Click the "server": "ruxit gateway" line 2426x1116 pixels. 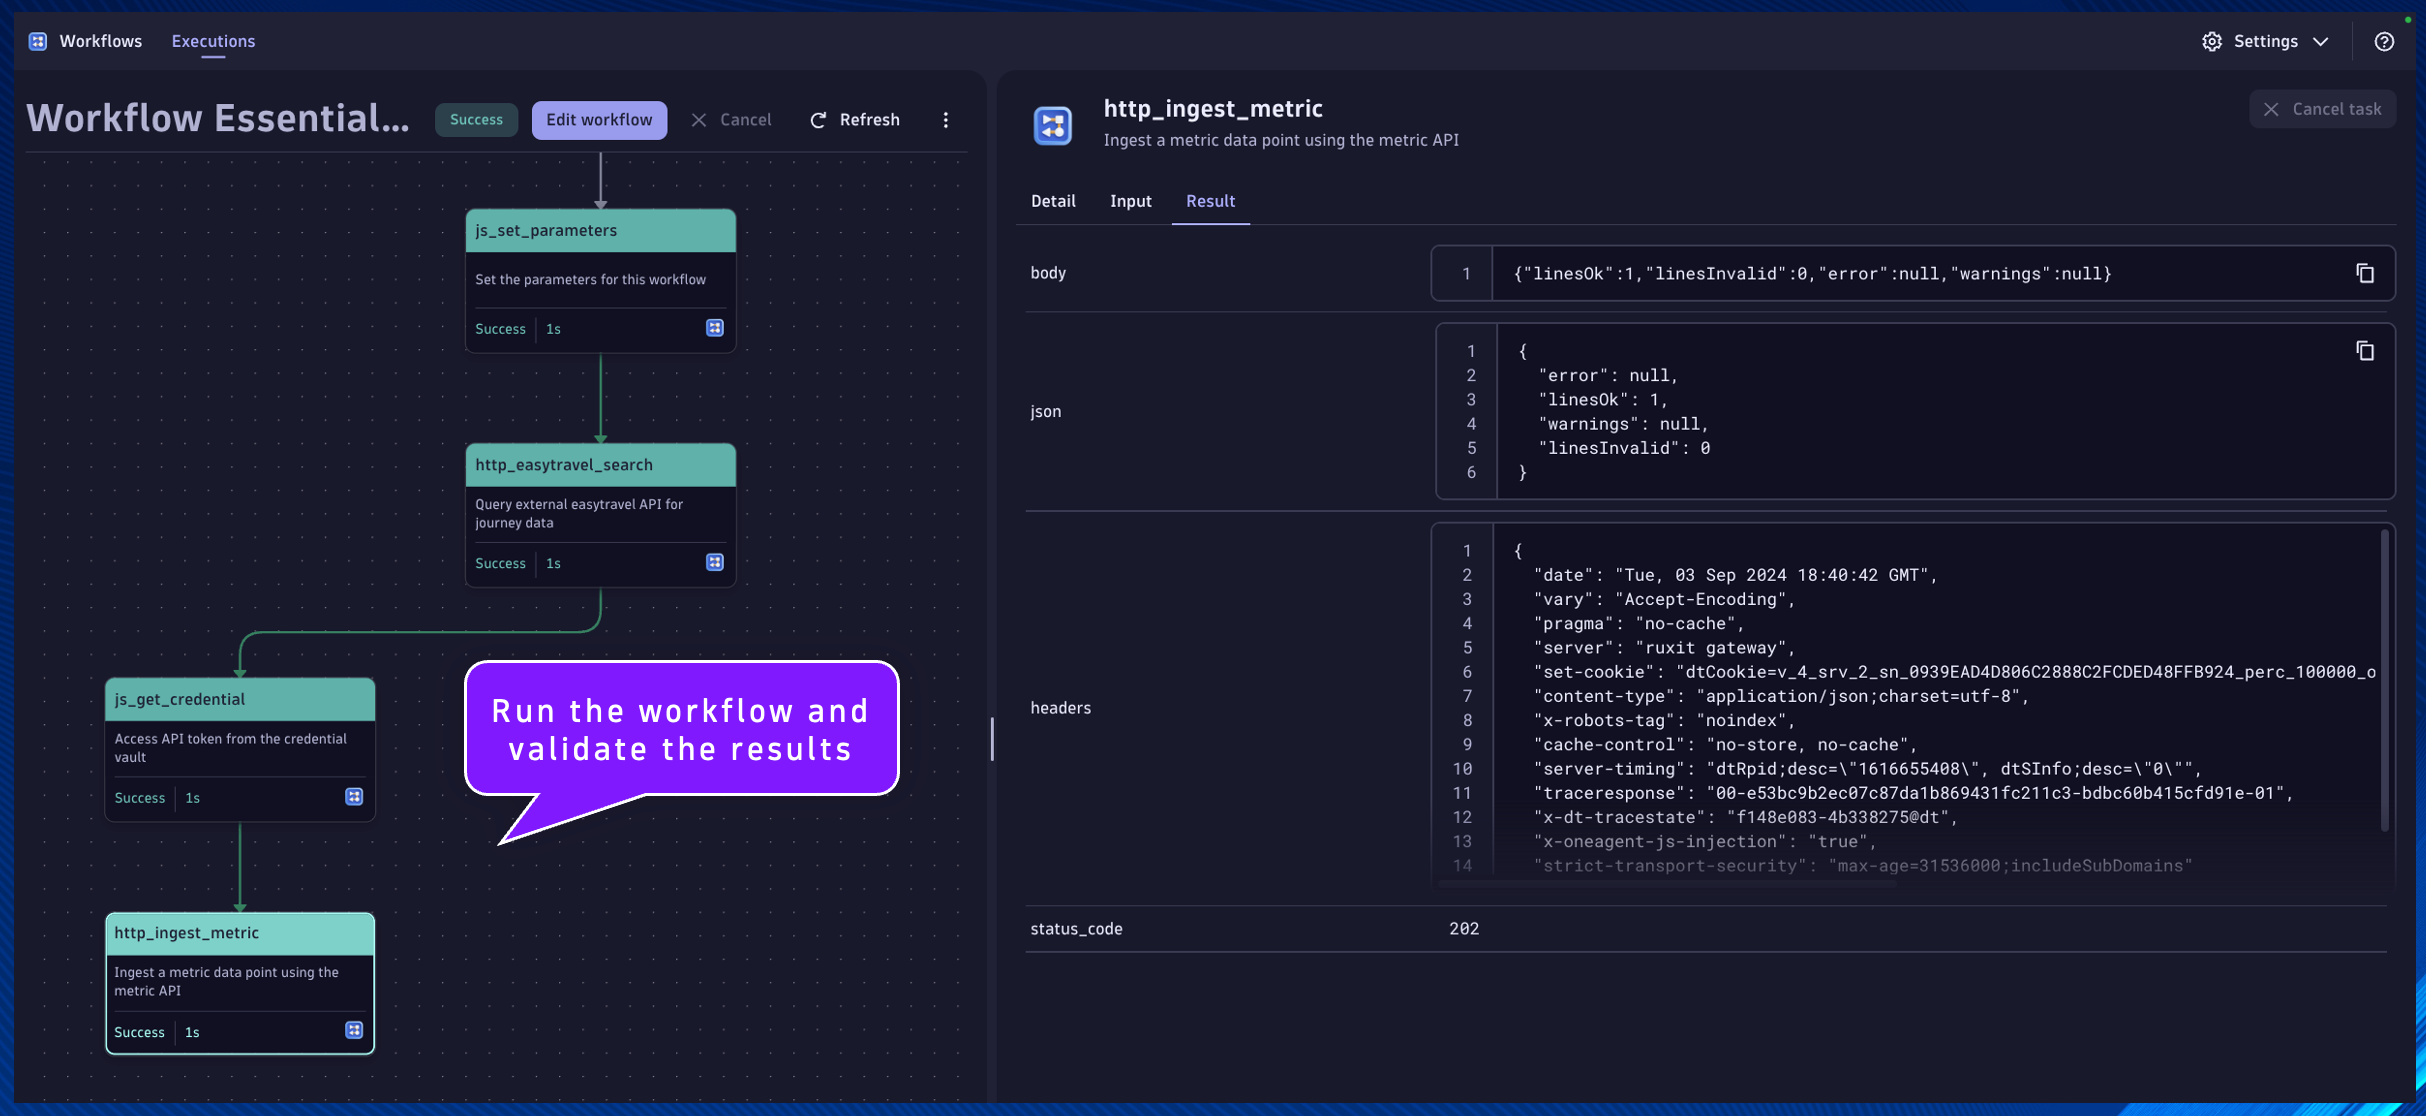pyautogui.click(x=1664, y=648)
